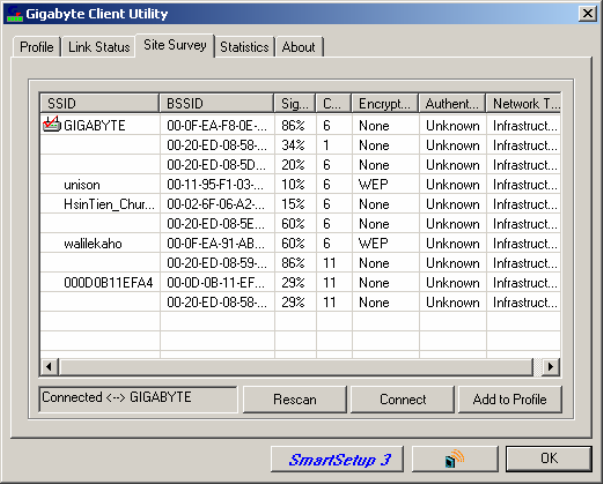
Task: Click BSSID 00-20-ED-08-59-...
Action: (217, 263)
